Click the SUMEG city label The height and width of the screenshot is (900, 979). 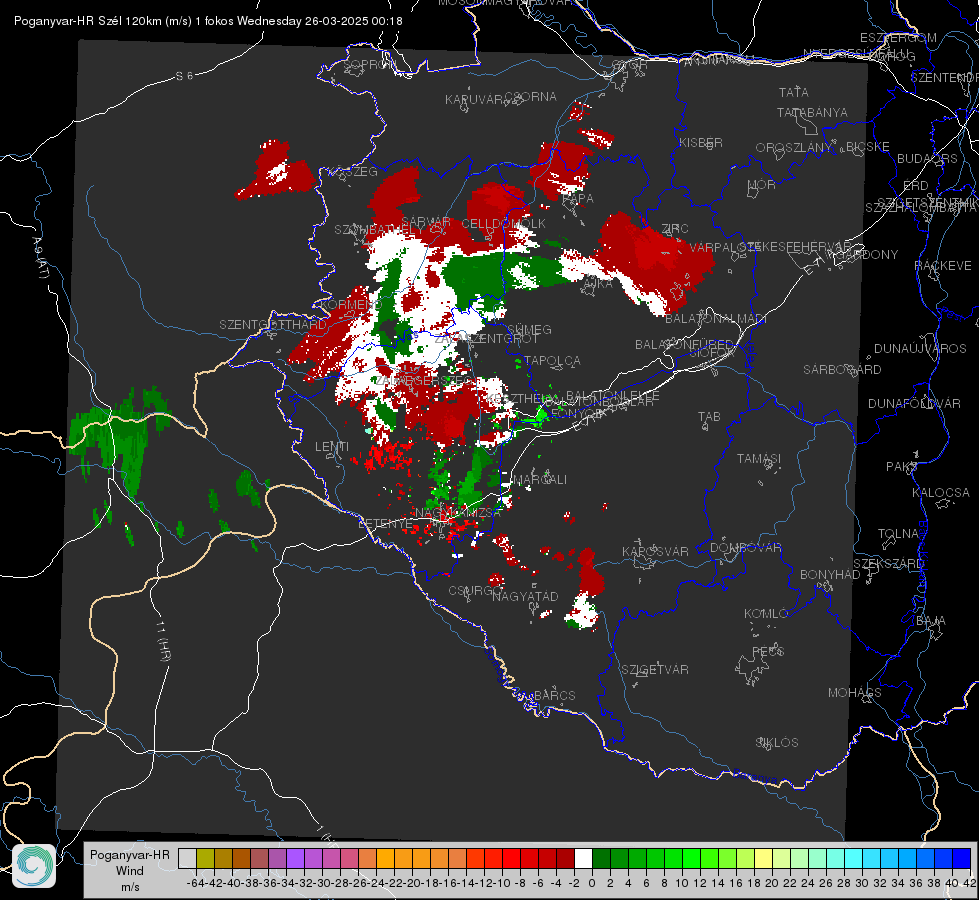point(529,329)
